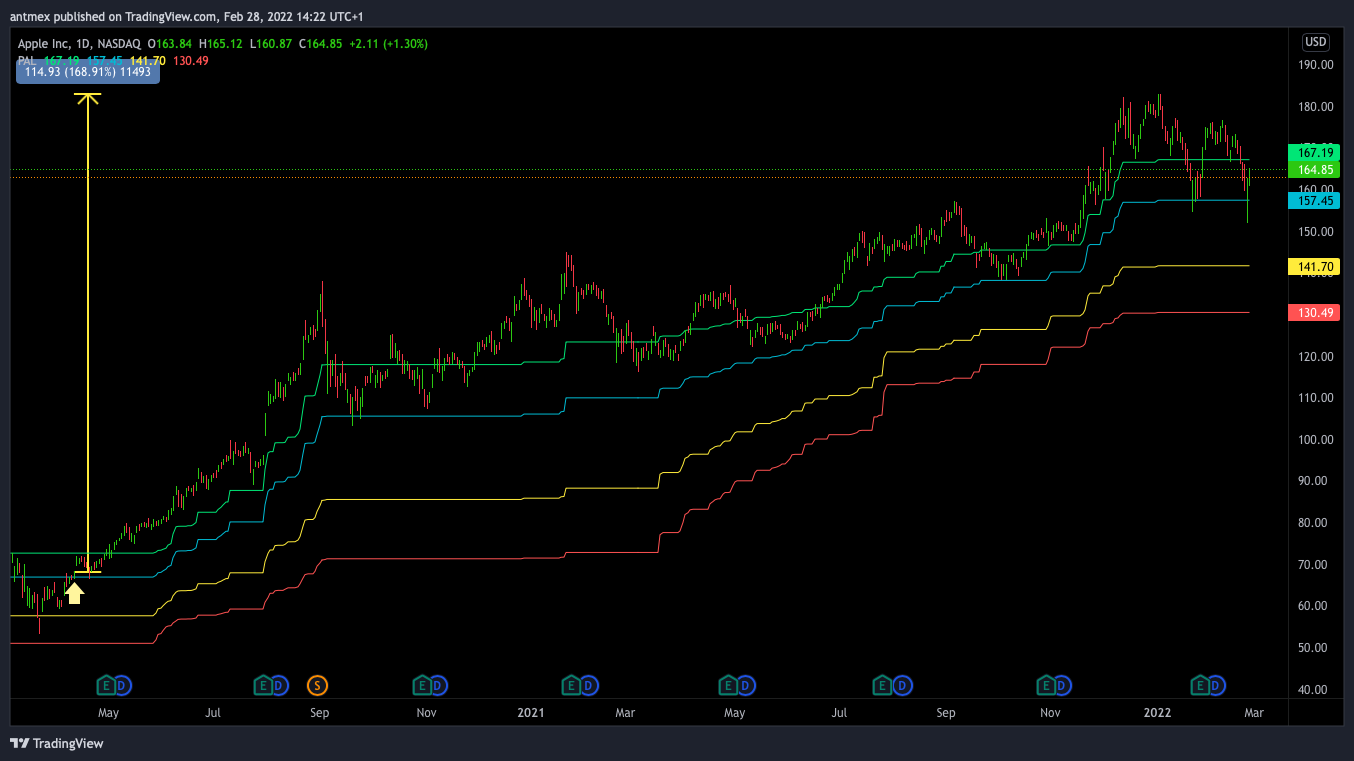Click the 120.00 price scale label
Viewport: 1354px width, 761px height.
click(x=1315, y=356)
